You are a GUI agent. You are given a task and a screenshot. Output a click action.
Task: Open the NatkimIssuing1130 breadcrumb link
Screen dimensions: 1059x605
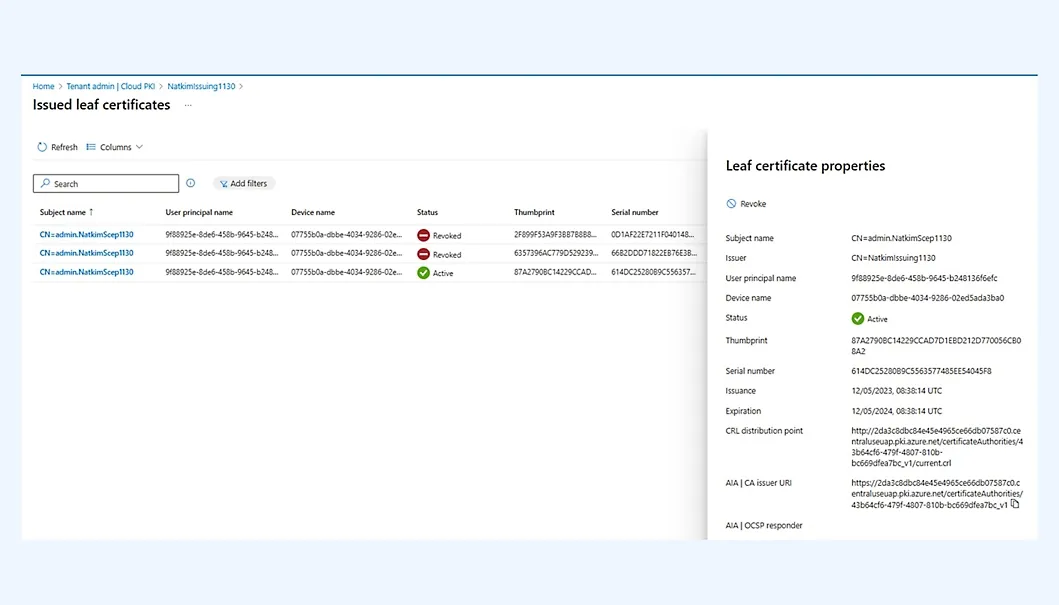(x=201, y=87)
